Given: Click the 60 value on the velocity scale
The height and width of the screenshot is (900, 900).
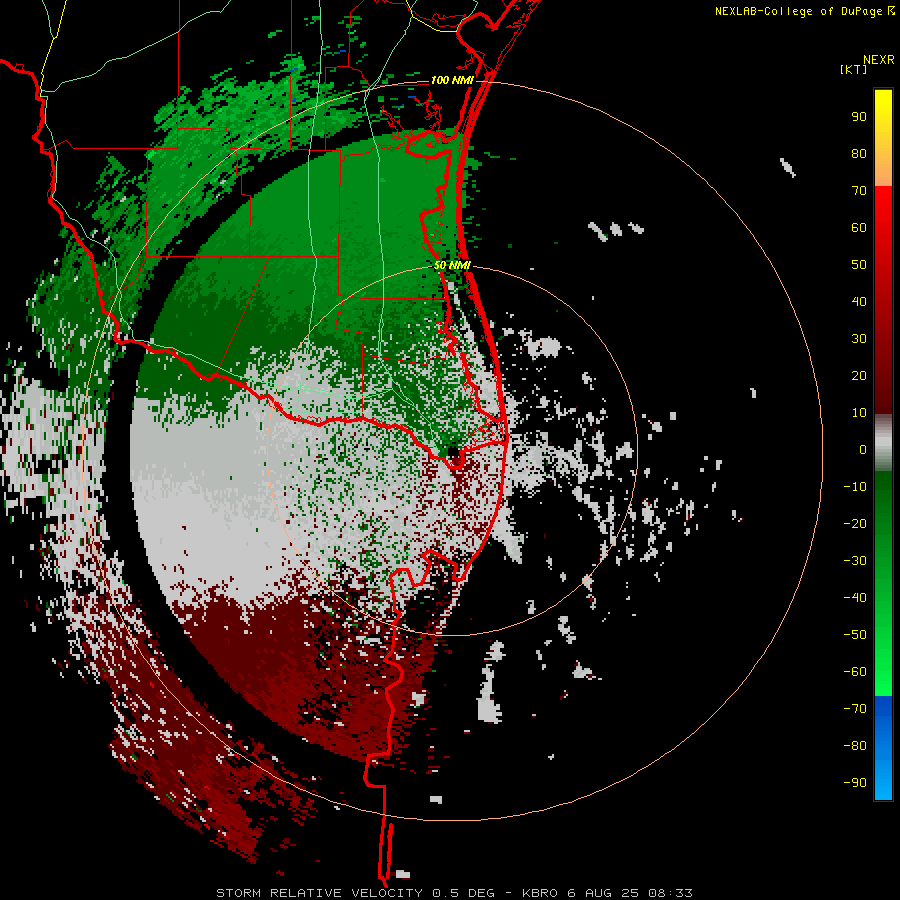Looking at the screenshot, I should 859,228.
